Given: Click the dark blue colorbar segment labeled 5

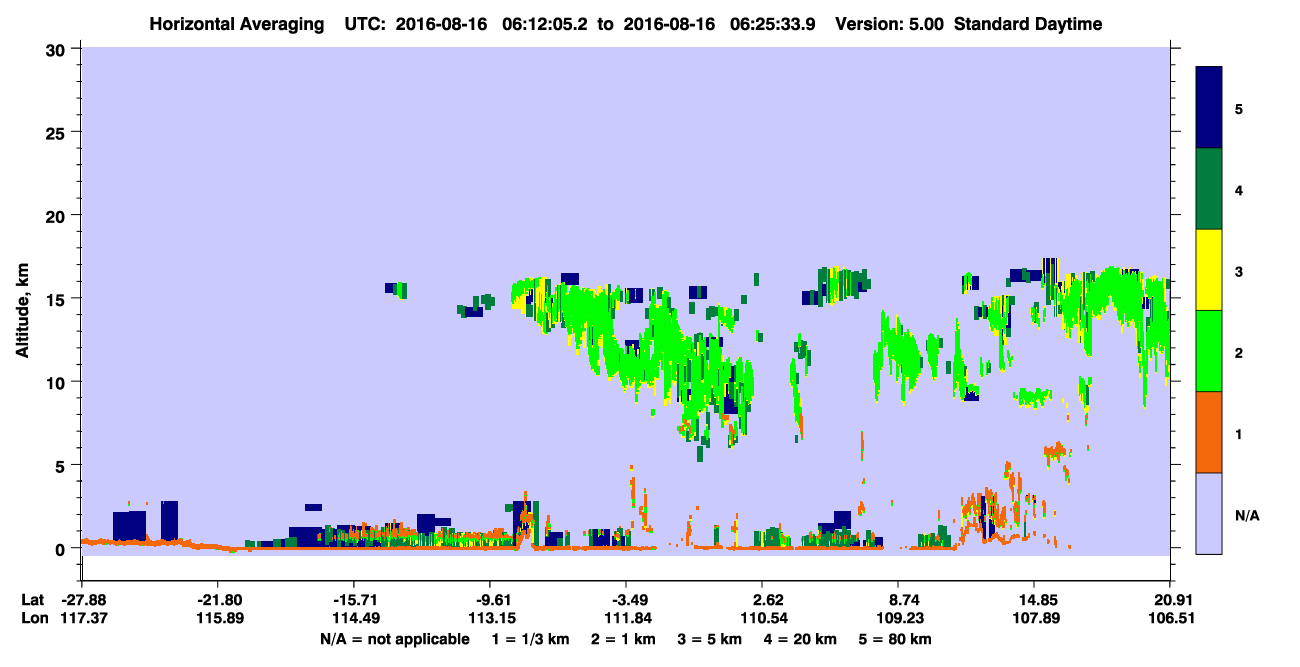Looking at the screenshot, I should coord(1209,108).
